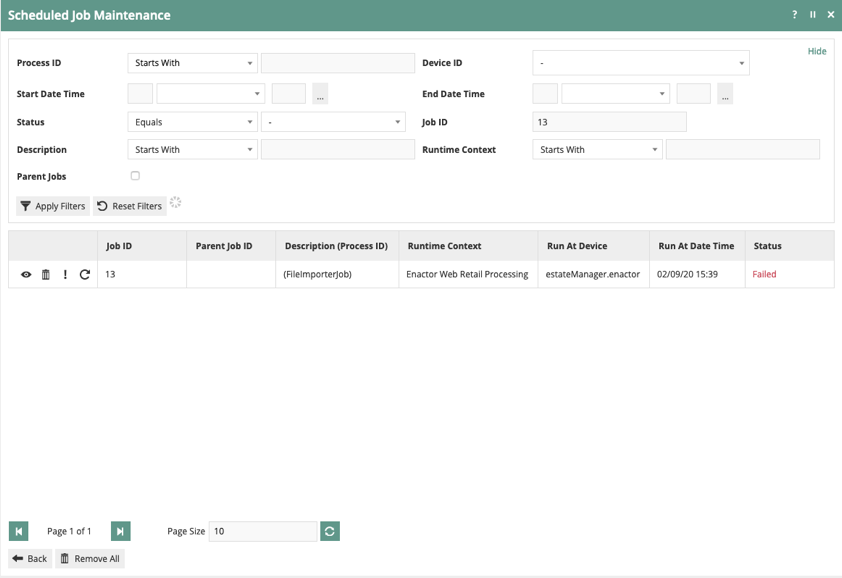This screenshot has height=578, width=842.
Task: Go to first page of results
Action: pos(19,531)
